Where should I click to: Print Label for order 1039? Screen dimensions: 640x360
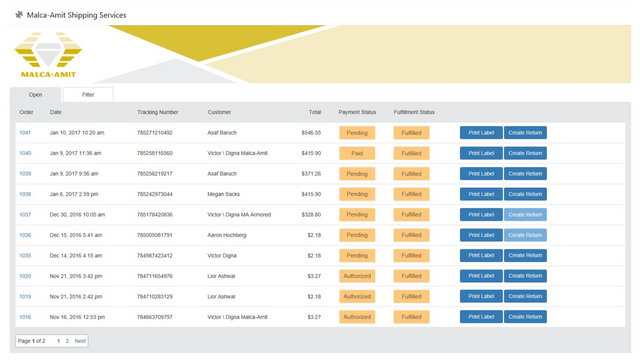coord(481,173)
